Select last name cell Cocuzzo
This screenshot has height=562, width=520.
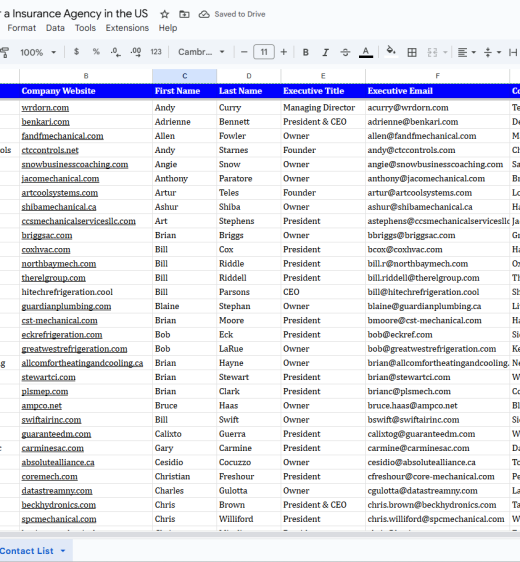(249, 462)
